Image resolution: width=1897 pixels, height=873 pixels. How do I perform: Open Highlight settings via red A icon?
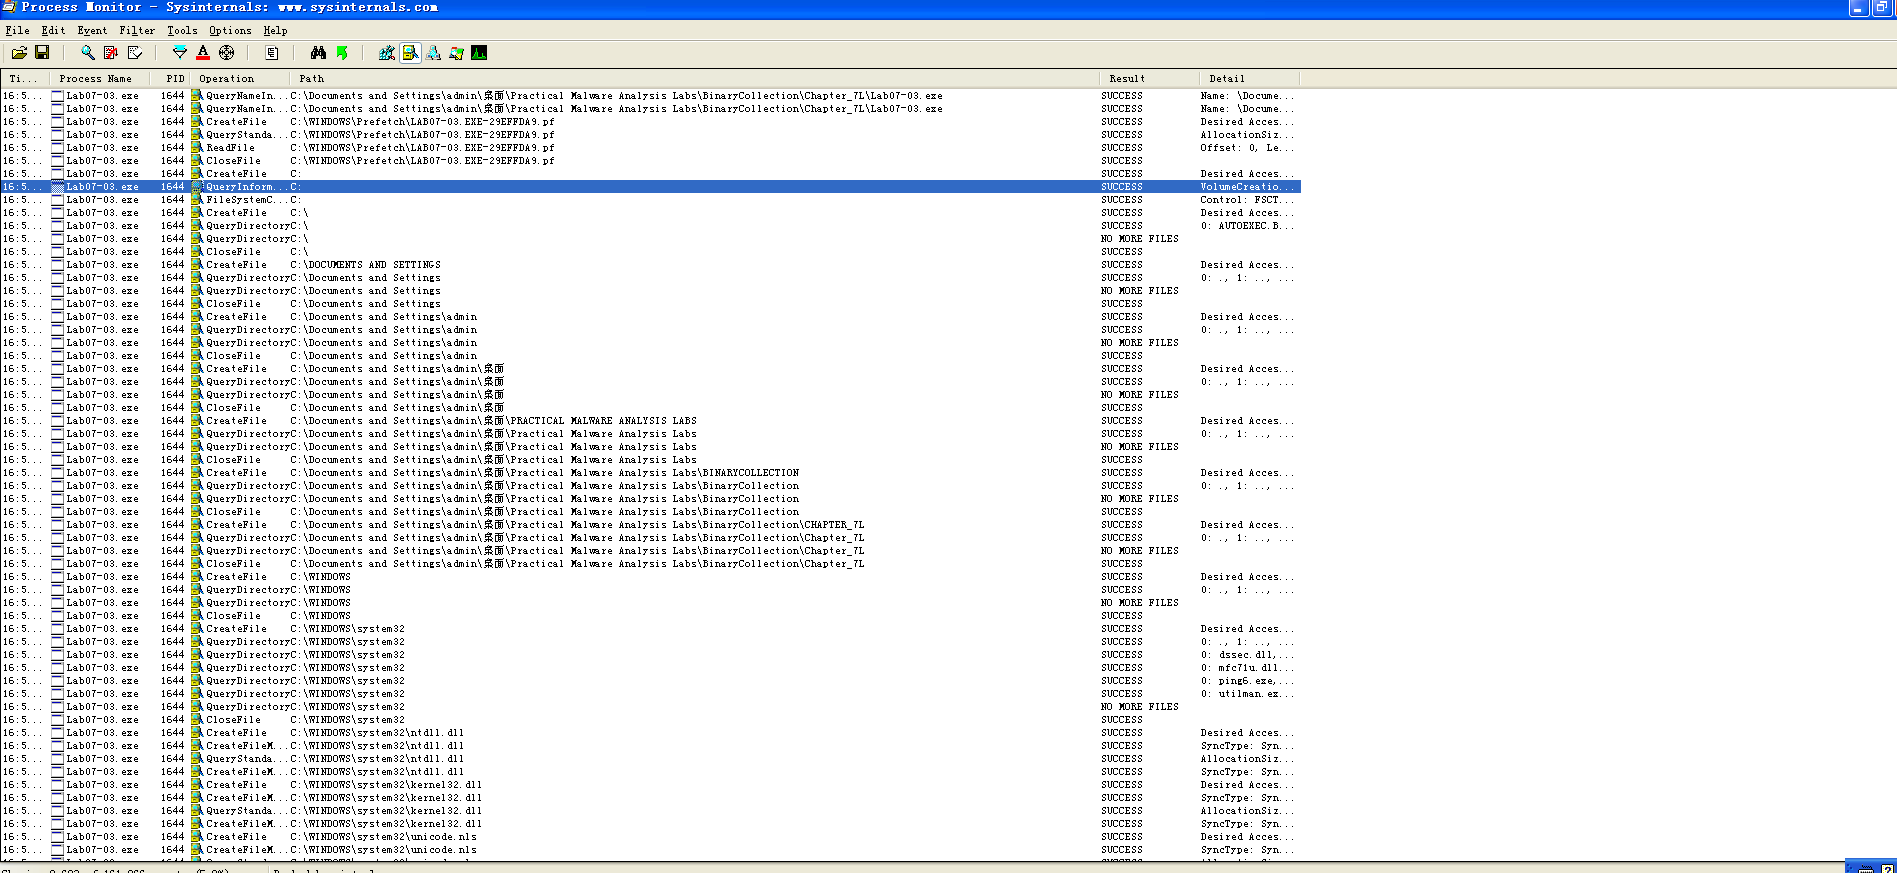click(x=203, y=53)
